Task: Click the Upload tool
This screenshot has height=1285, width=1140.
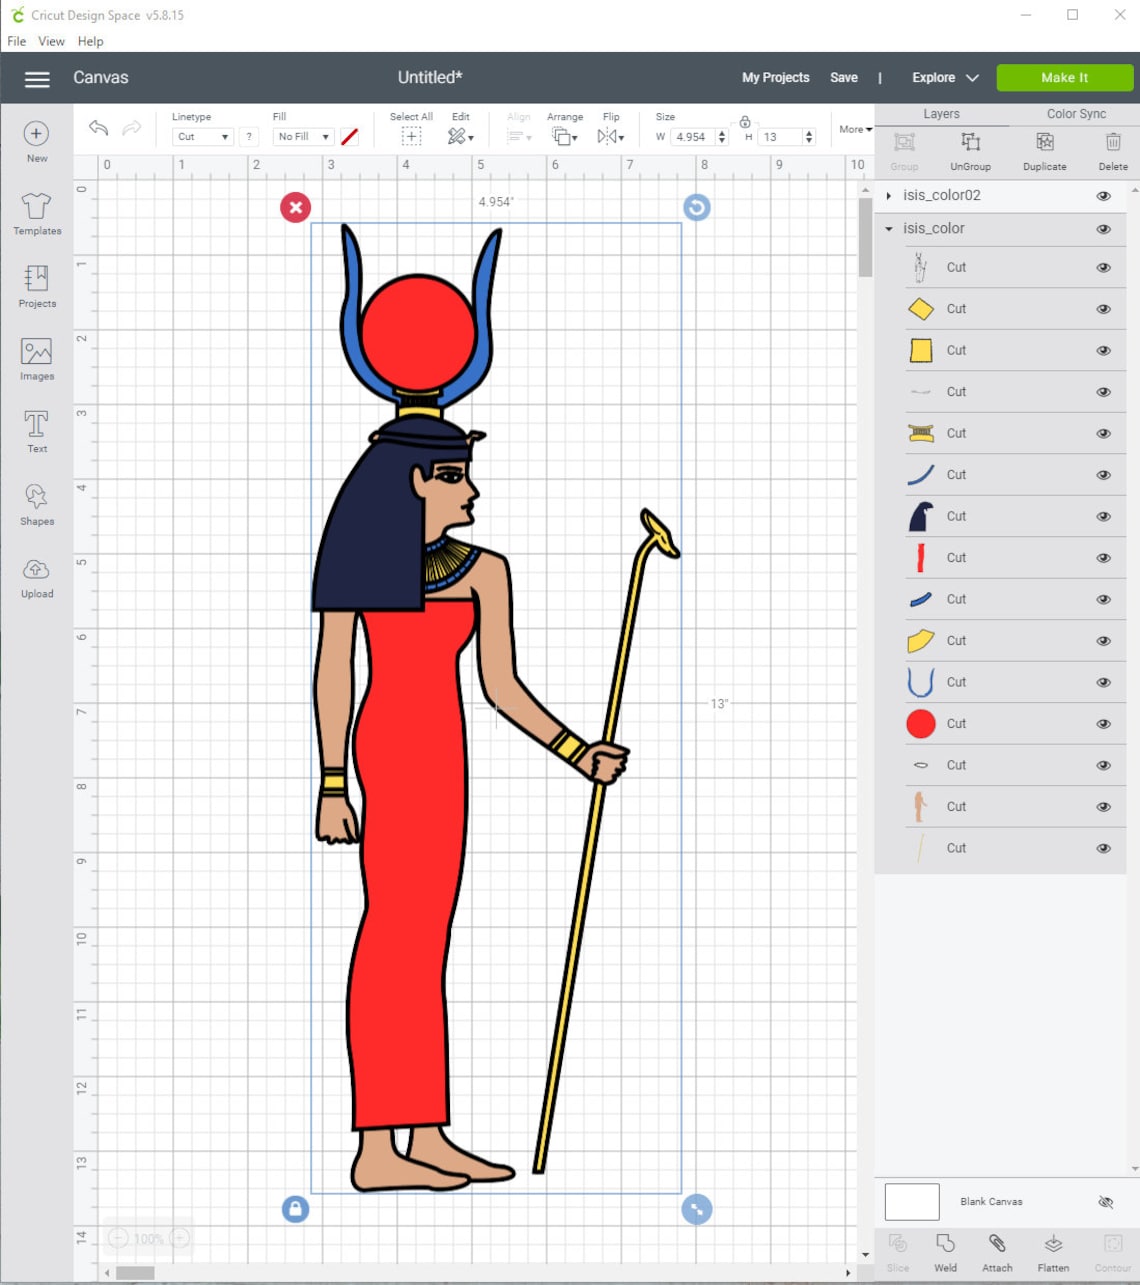Action: [x=36, y=578]
